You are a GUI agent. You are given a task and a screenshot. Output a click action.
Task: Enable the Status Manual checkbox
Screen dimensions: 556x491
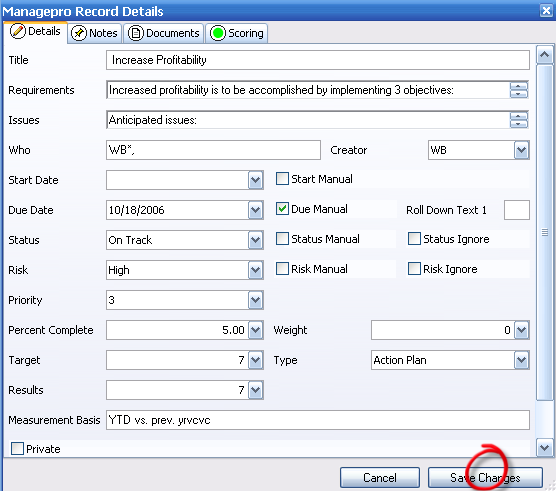(282, 239)
